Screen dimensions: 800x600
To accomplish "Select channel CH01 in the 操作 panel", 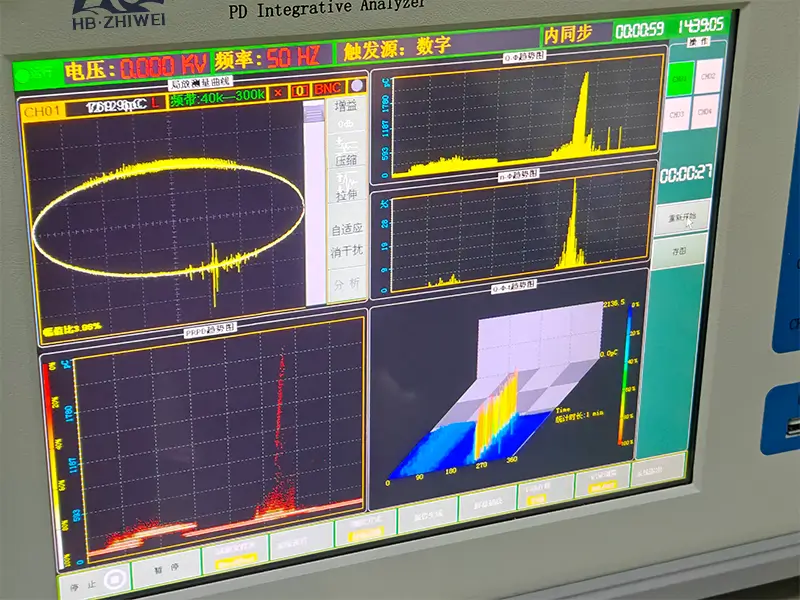I will (680, 79).
